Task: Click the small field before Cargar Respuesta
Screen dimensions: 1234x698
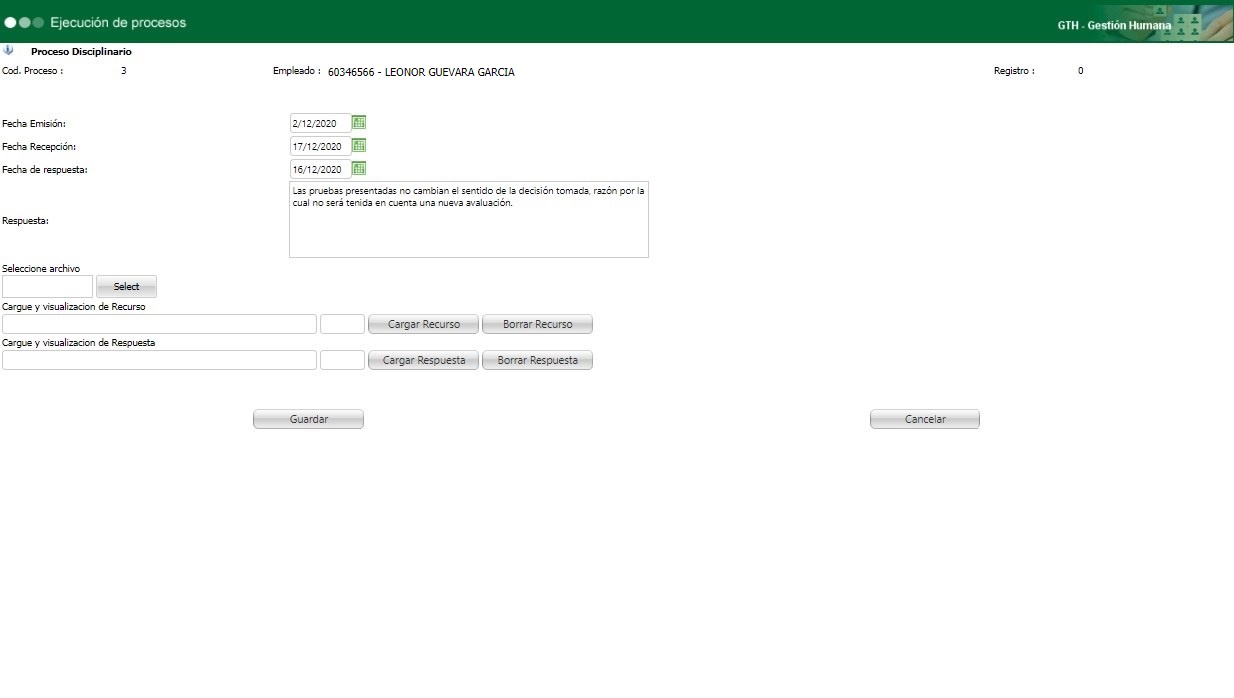Action: (x=342, y=360)
